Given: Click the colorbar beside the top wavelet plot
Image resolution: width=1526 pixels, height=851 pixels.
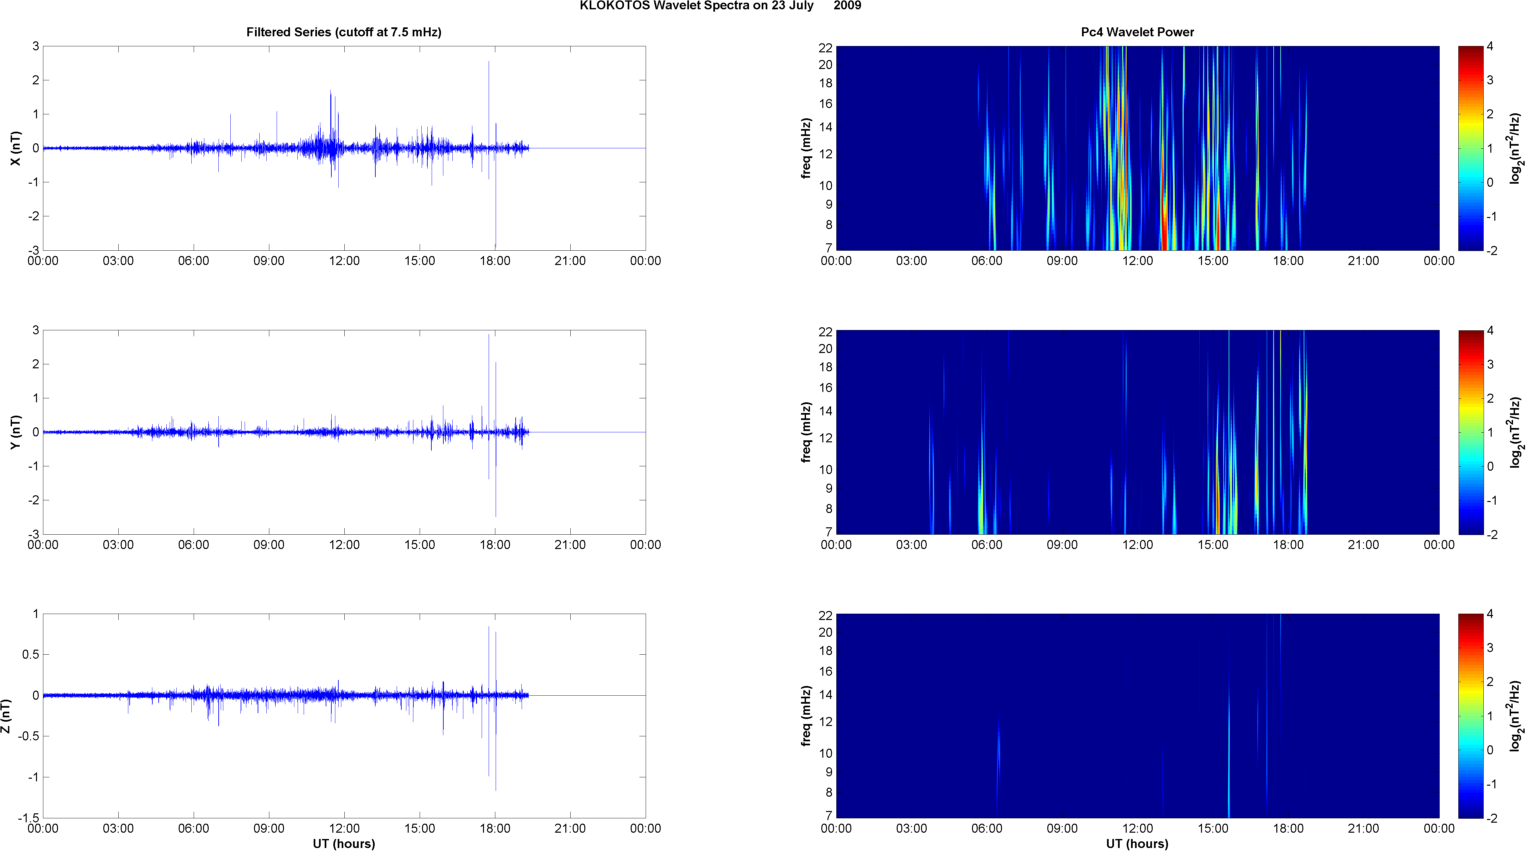Looking at the screenshot, I should click(1470, 148).
